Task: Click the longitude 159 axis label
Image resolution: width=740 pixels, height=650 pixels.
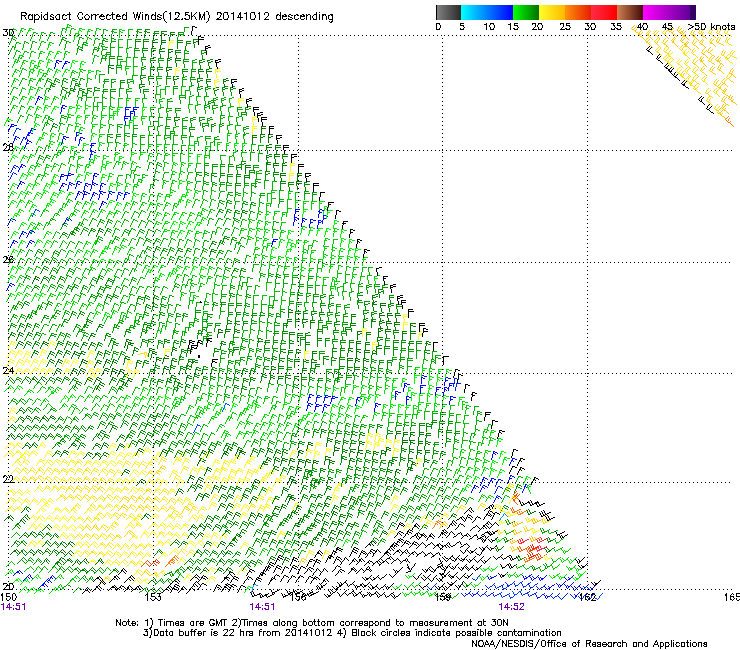Action: (x=443, y=598)
